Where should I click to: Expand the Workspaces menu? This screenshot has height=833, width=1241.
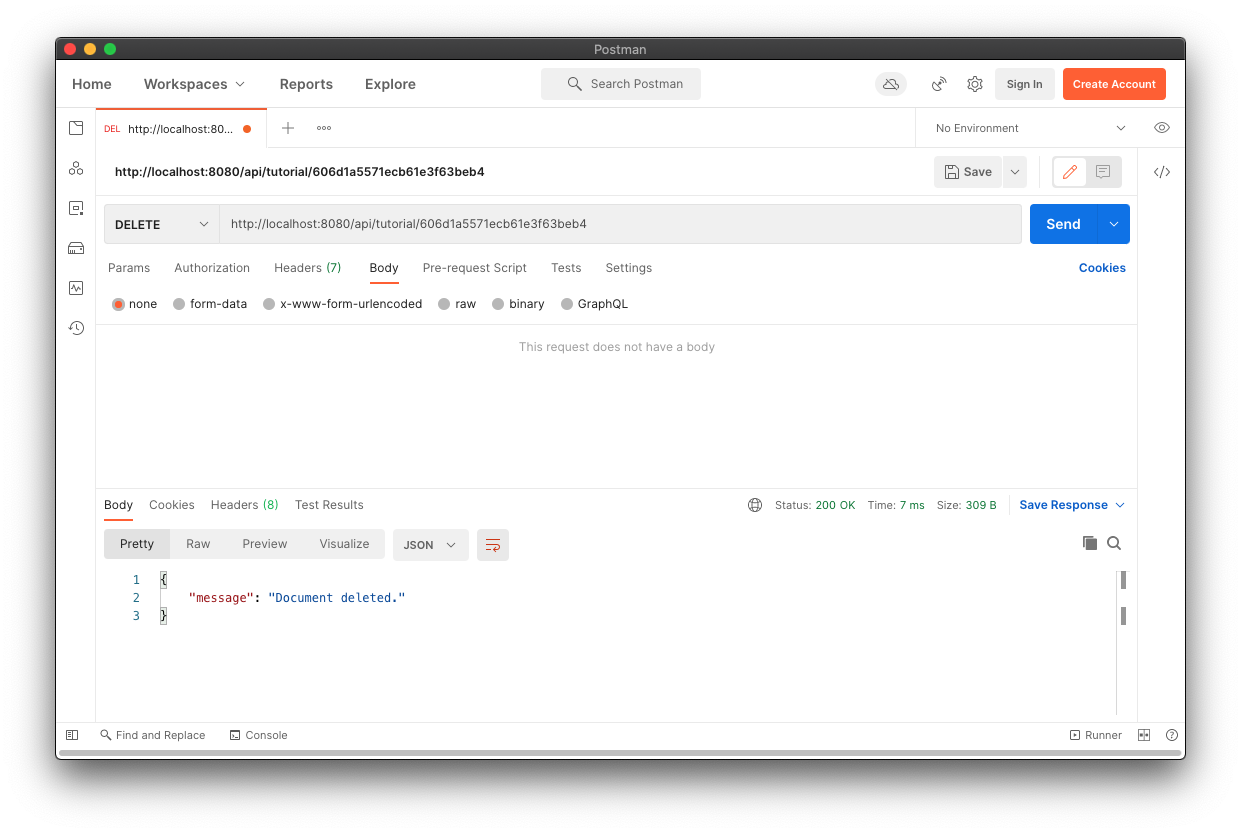pyautogui.click(x=194, y=84)
